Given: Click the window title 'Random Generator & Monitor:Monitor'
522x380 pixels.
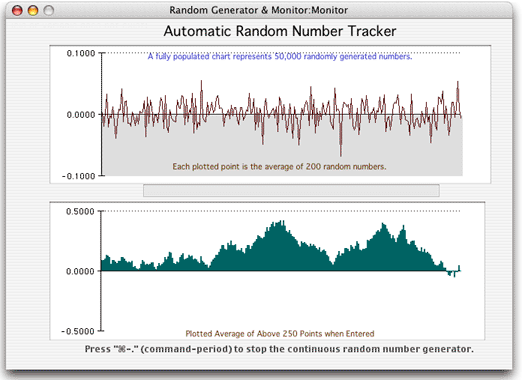Looking at the screenshot, I should [258, 10].
